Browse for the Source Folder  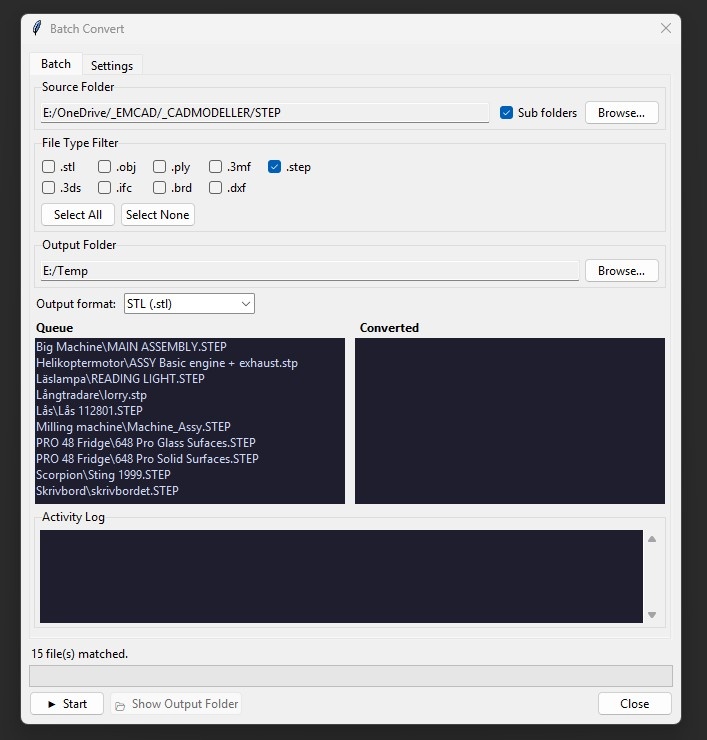pos(621,113)
